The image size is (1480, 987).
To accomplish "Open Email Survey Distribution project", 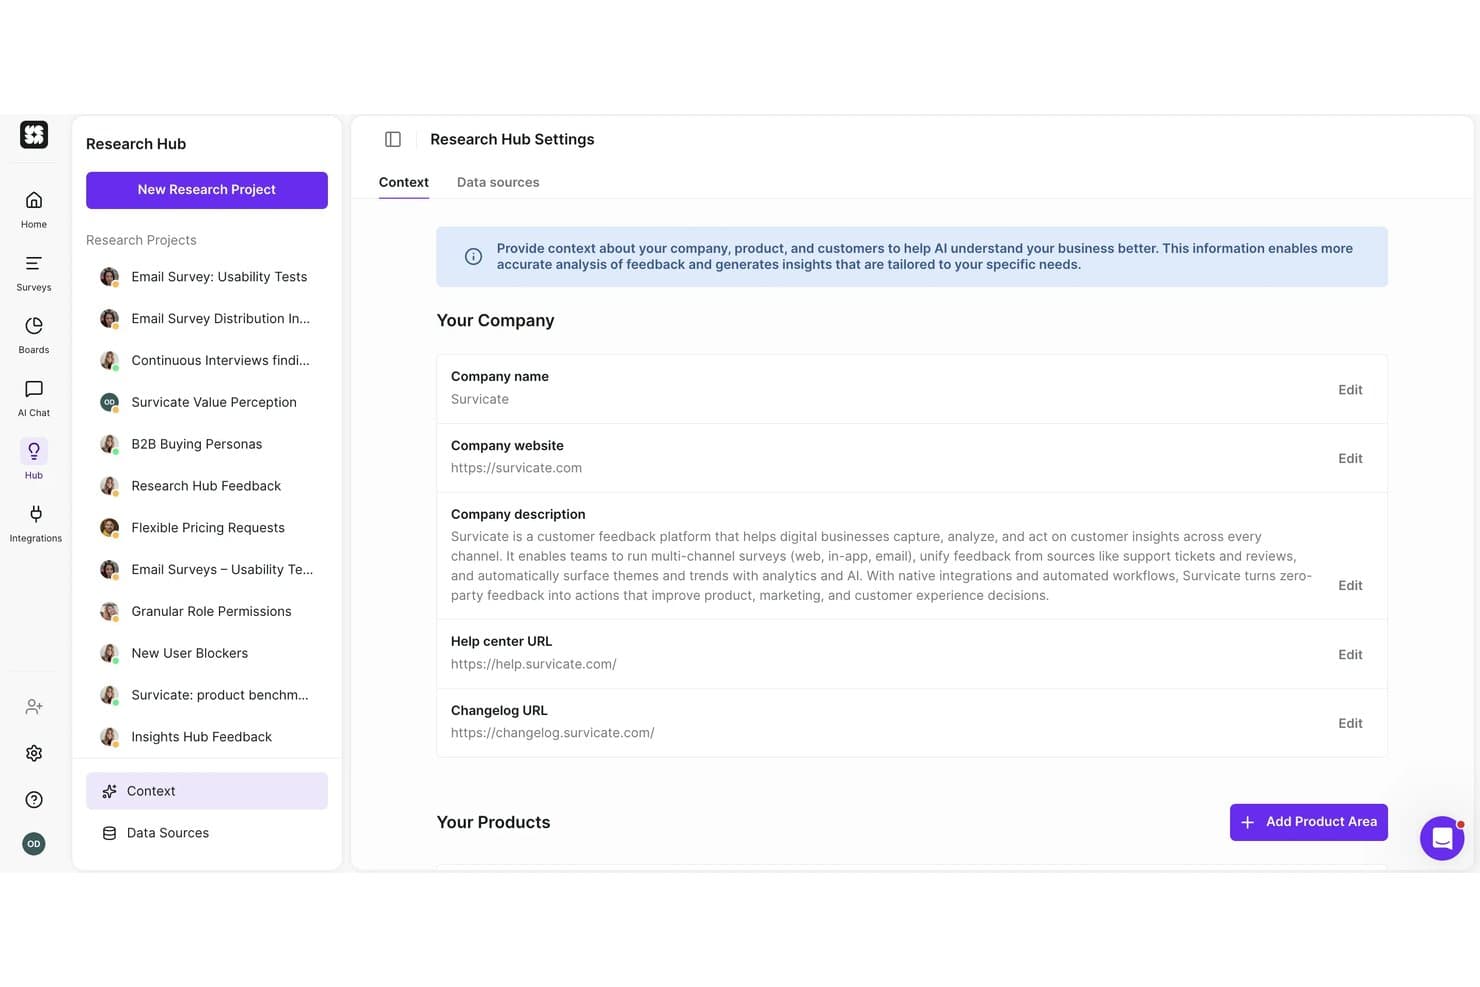I will coord(207,319).
